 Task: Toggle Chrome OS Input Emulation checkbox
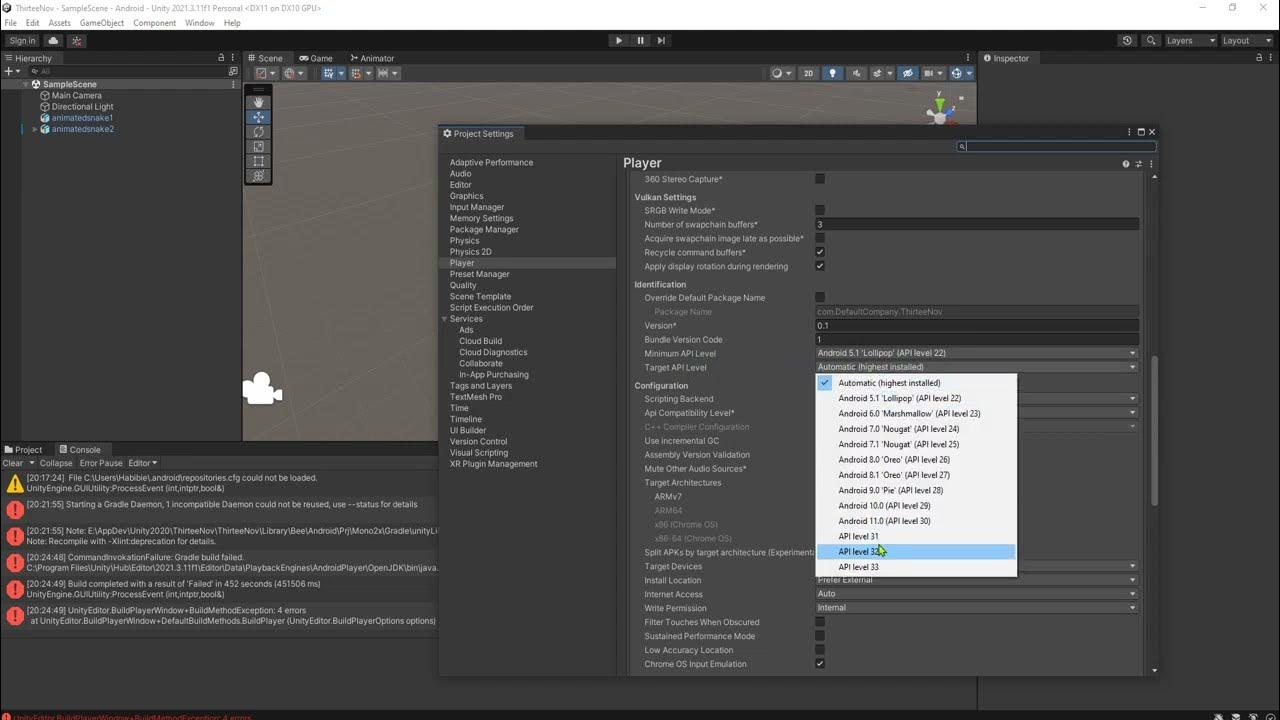click(x=820, y=664)
